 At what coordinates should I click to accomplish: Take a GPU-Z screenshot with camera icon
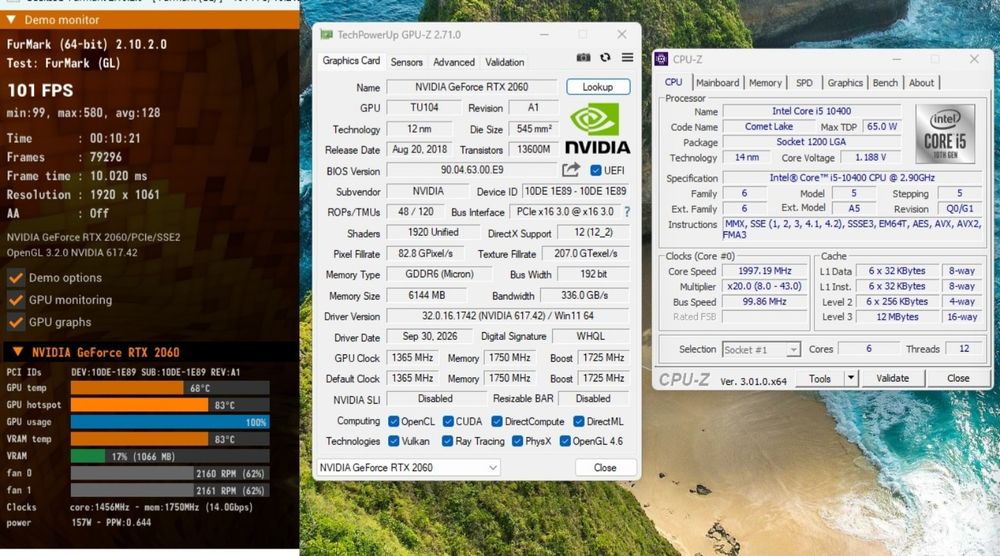(583, 57)
